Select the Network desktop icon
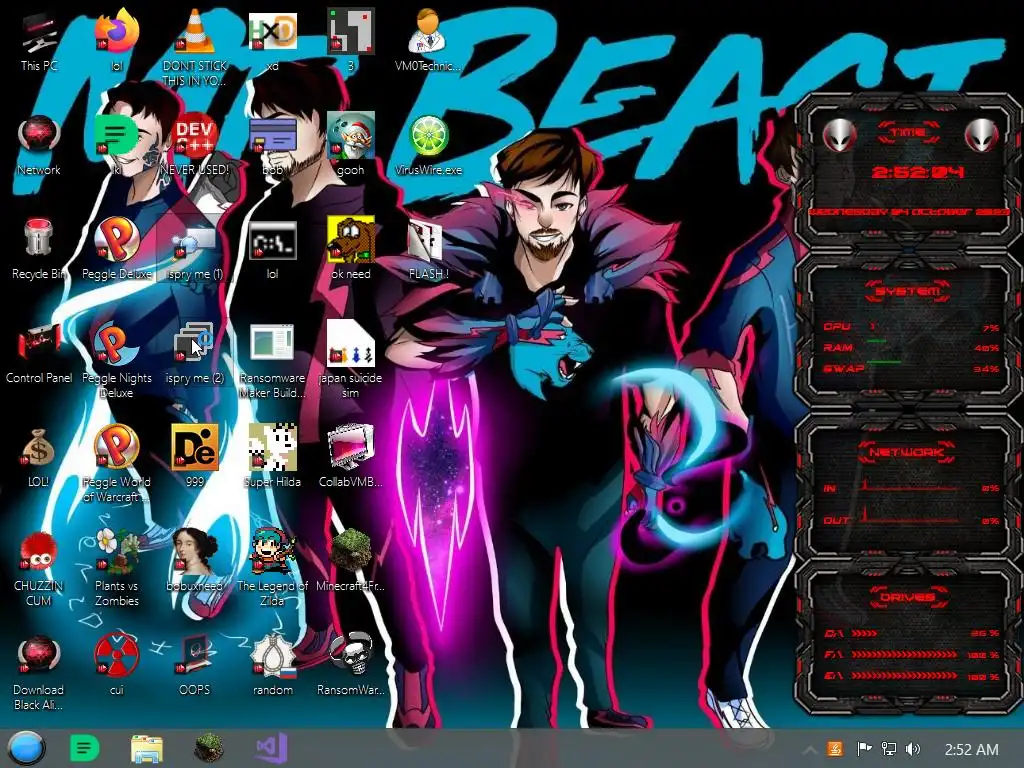The height and width of the screenshot is (768, 1024). point(39,136)
